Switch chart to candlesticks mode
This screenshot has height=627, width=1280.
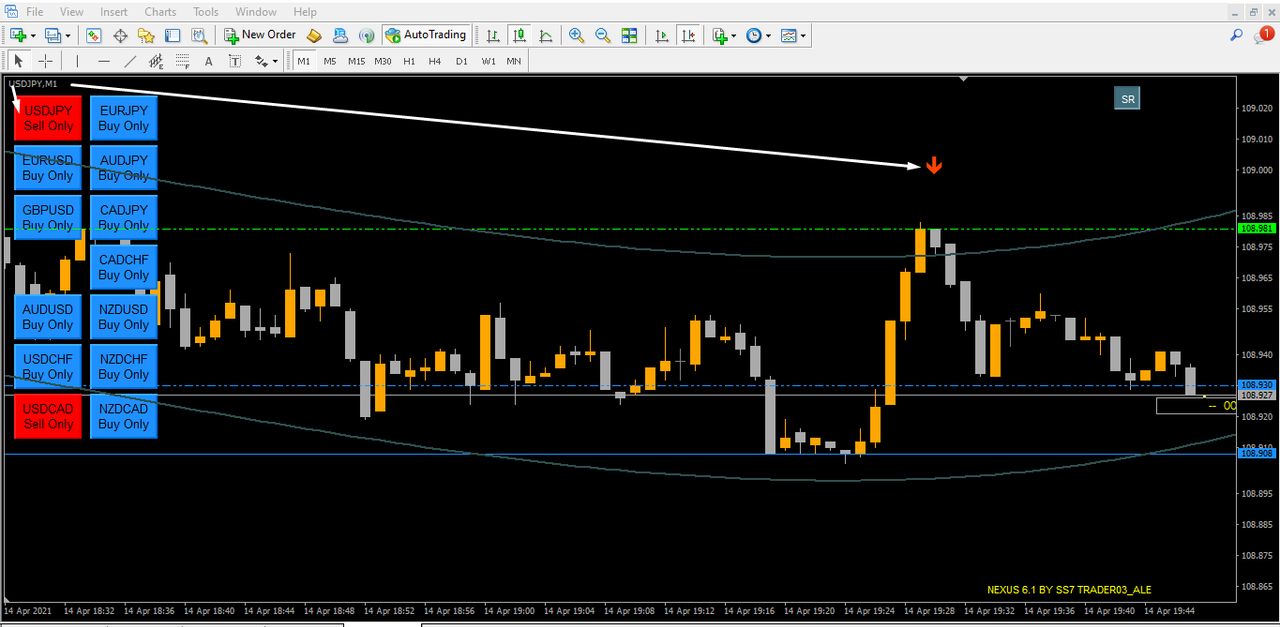click(519, 35)
